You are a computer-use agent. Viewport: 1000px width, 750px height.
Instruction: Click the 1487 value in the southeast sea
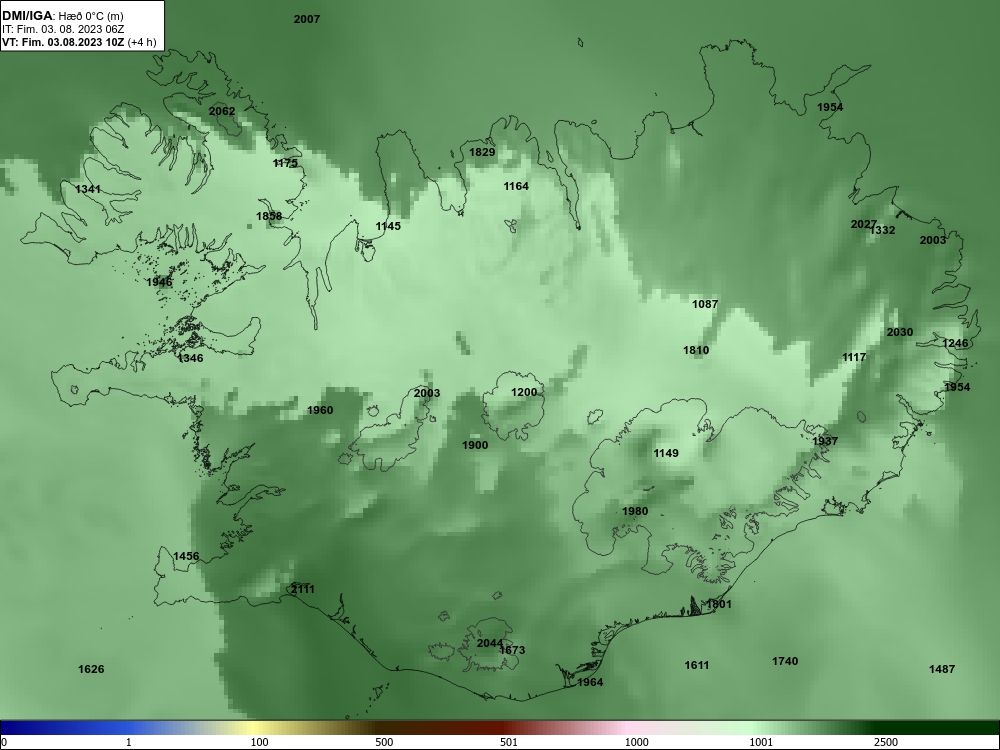[x=942, y=669]
